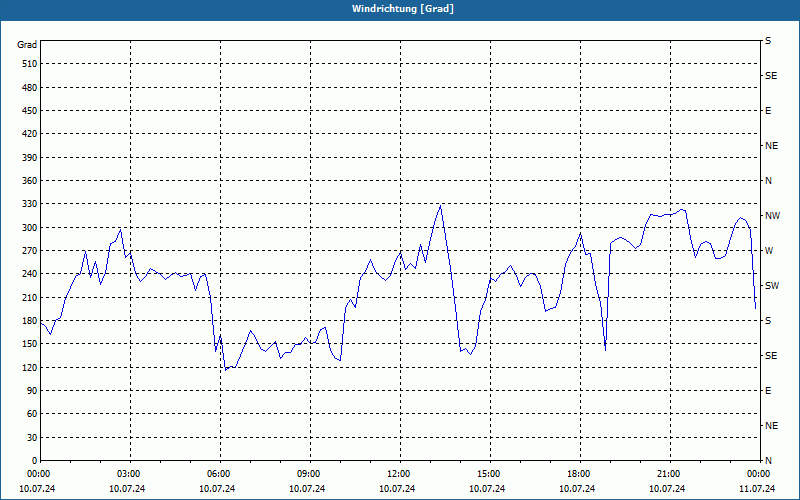The height and width of the screenshot is (500, 800).
Task: Select the 90 value on the y-axis
Action: [32, 390]
